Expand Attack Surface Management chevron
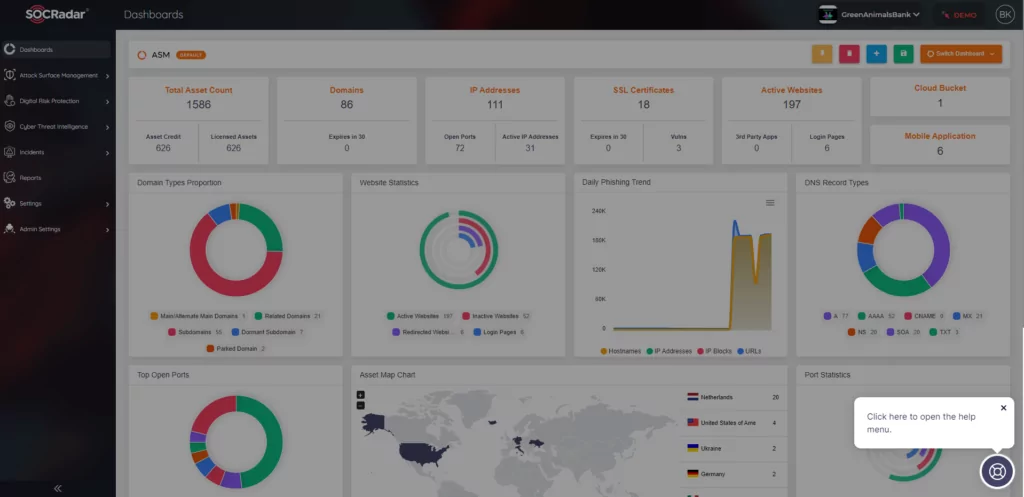Screen dimensions: 1024x497 coord(107,76)
